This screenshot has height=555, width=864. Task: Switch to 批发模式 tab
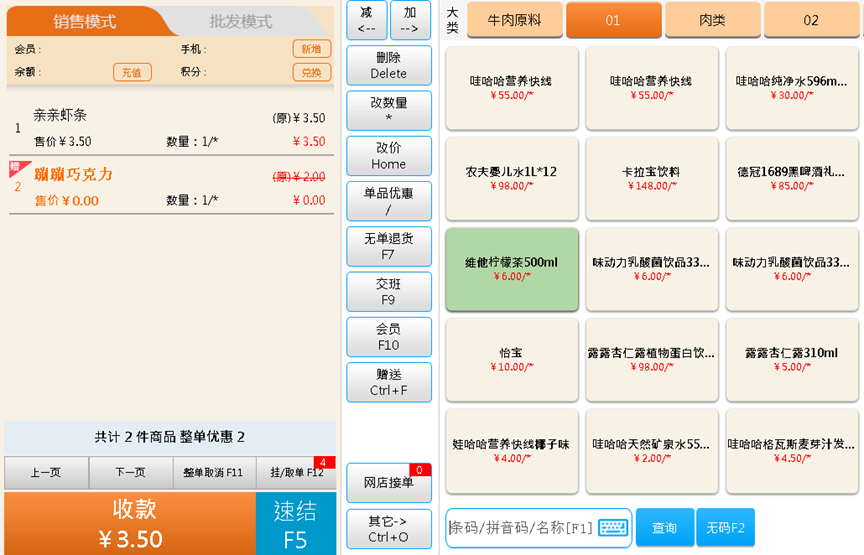point(241,21)
